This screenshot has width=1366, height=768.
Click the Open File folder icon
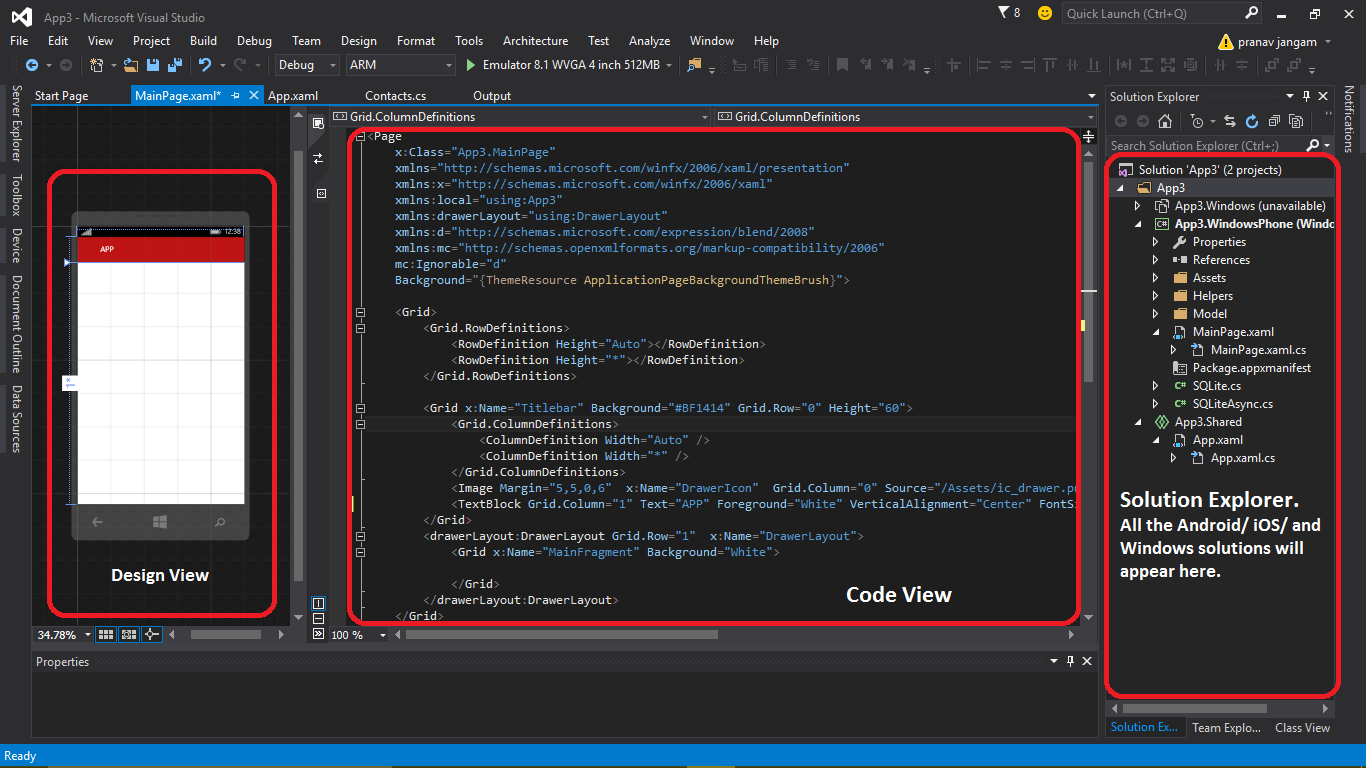pyautogui.click(x=131, y=65)
